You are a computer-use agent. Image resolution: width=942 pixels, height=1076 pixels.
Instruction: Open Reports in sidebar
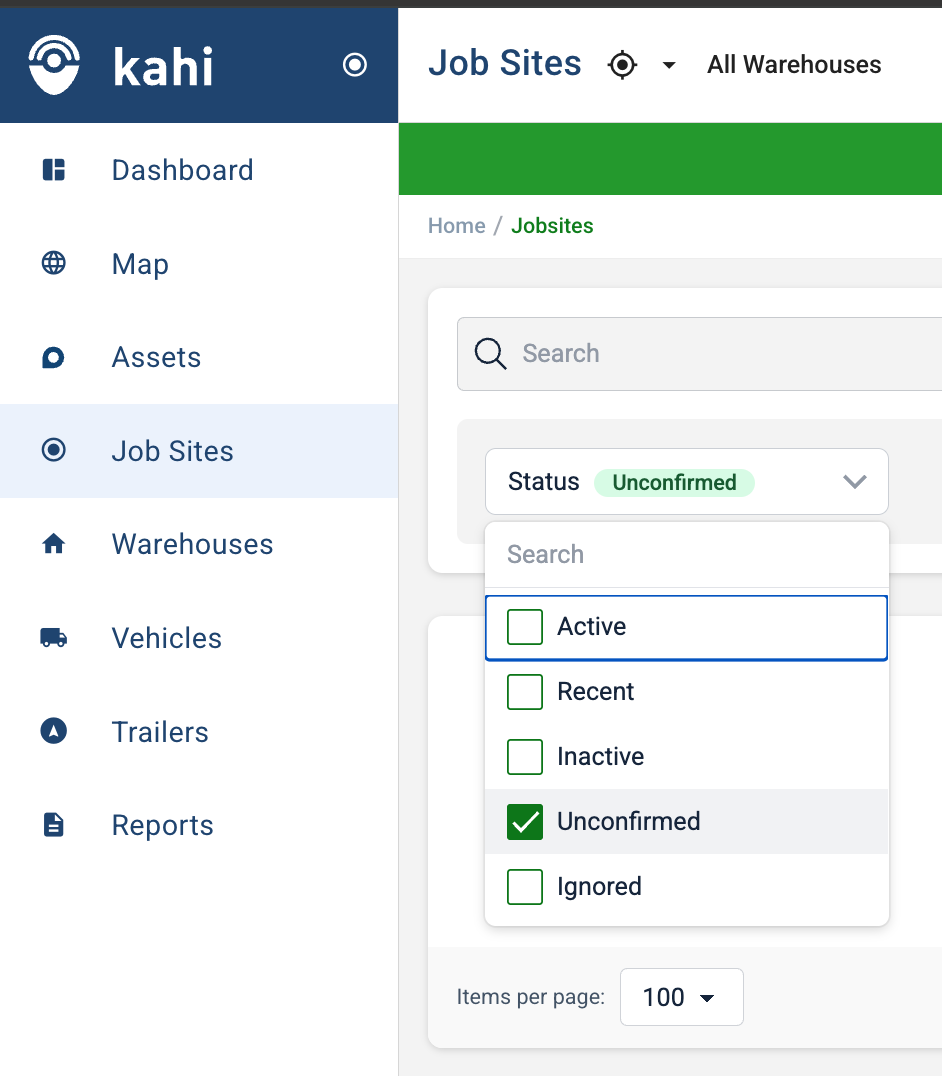tap(199, 825)
